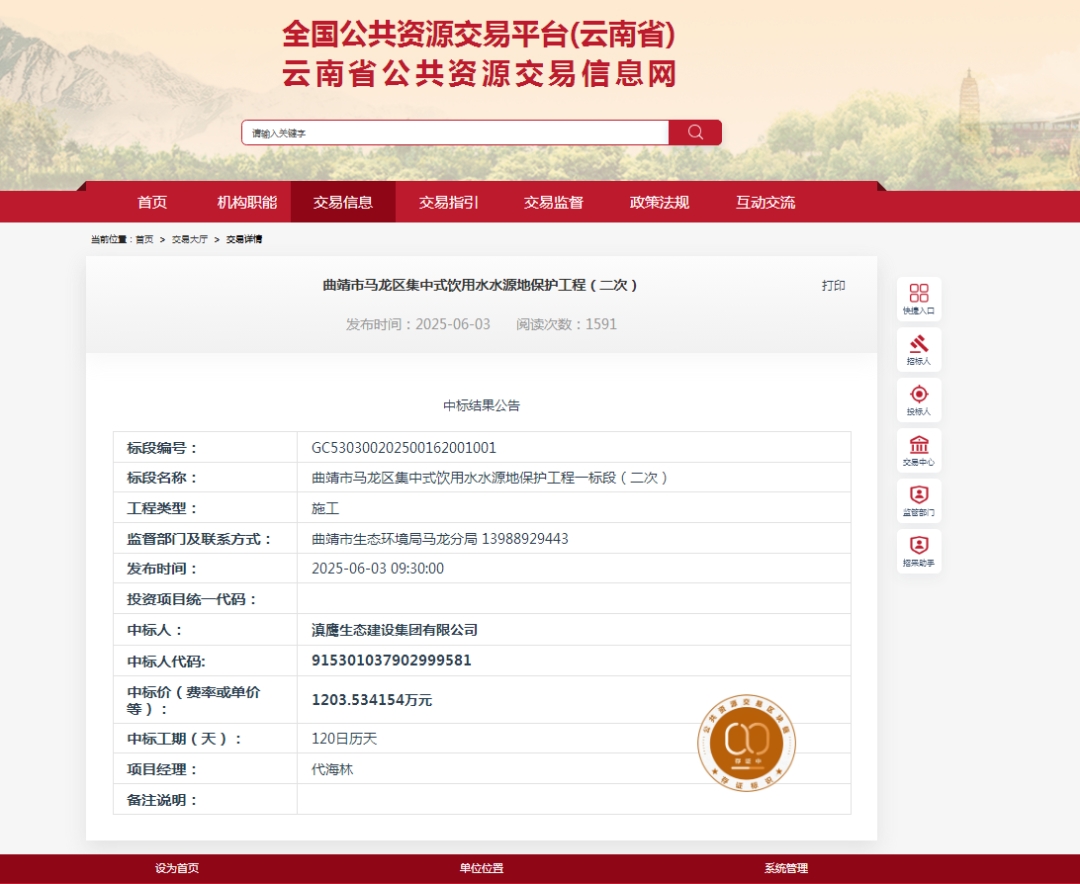This screenshot has height=884, width=1080.
Task: Click the 政策法规 navigation entry
Action: (659, 202)
